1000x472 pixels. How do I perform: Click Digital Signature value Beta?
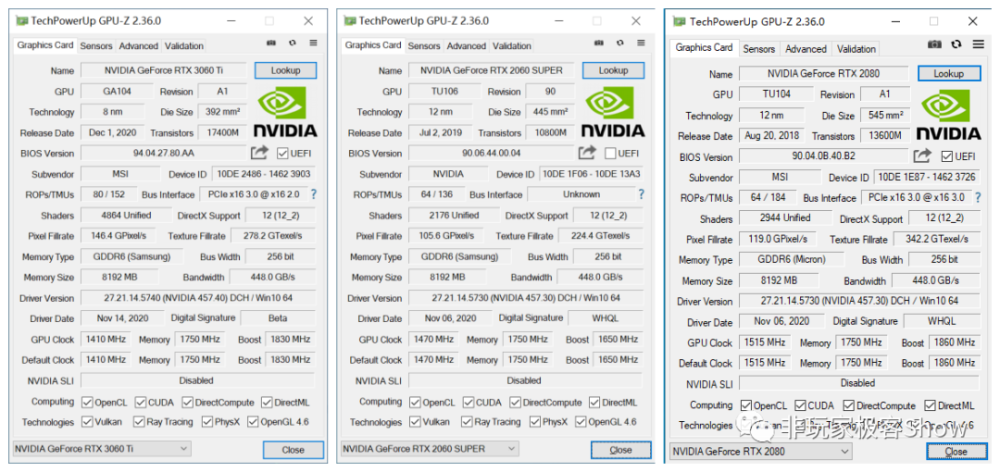pyautogui.click(x=278, y=318)
